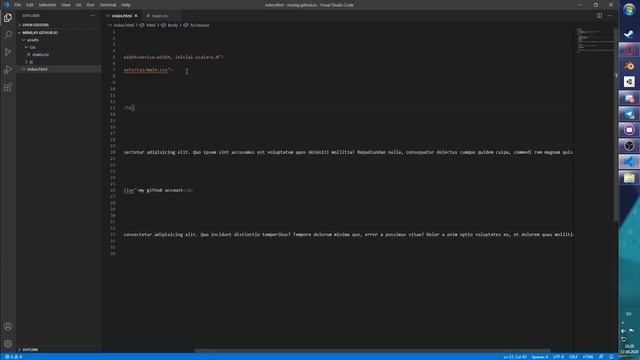This screenshot has width=640, height=360.
Task: Click the feedback icon in status bar
Action: point(601,357)
